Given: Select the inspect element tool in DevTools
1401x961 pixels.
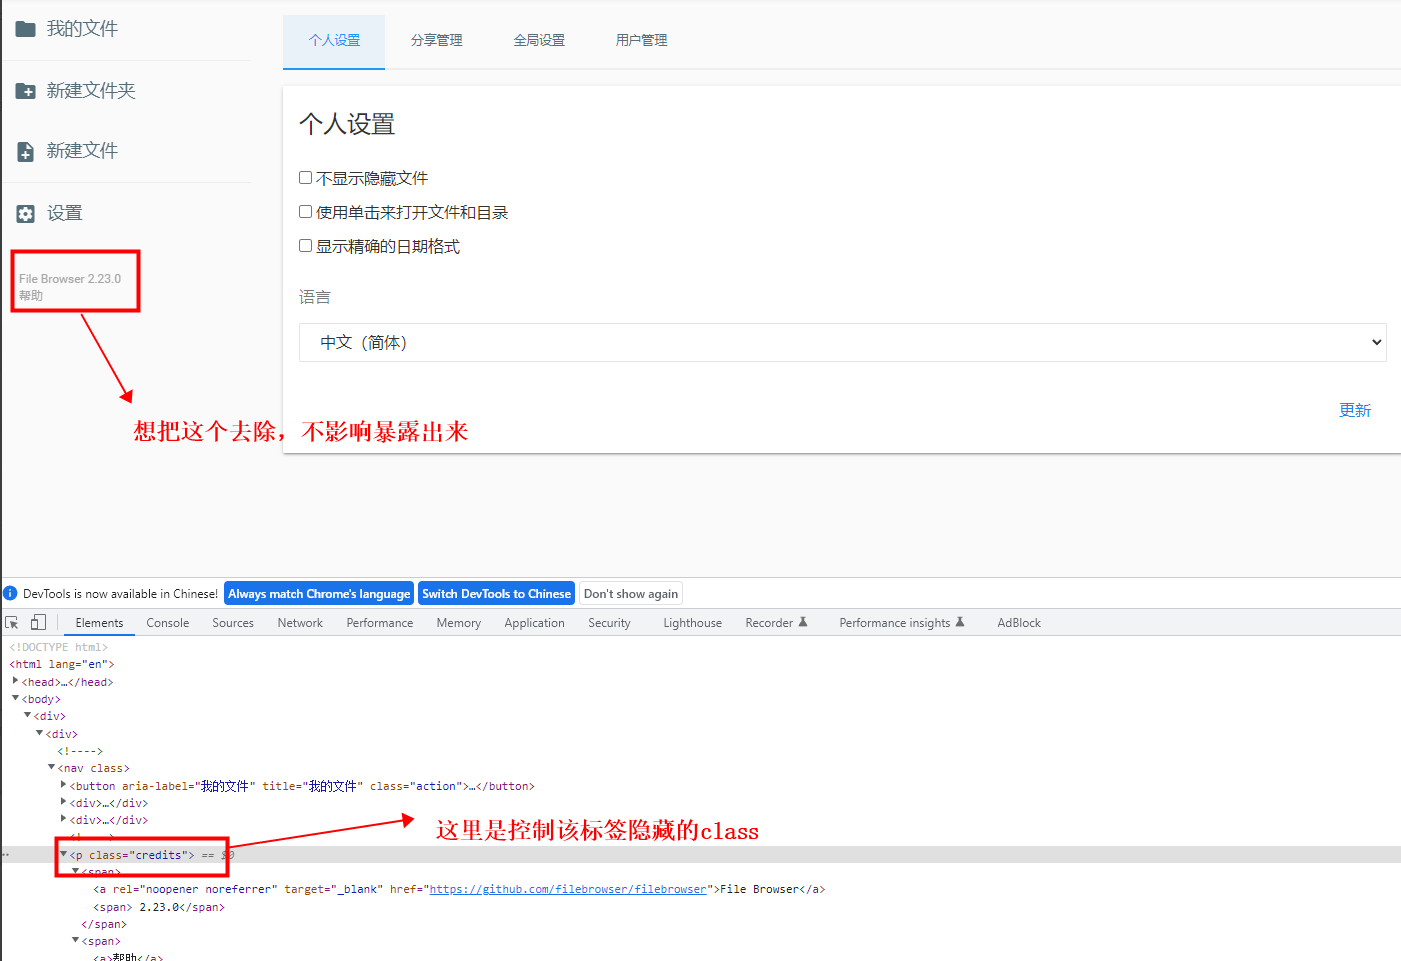Looking at the screenshot, I should point(11,622).
